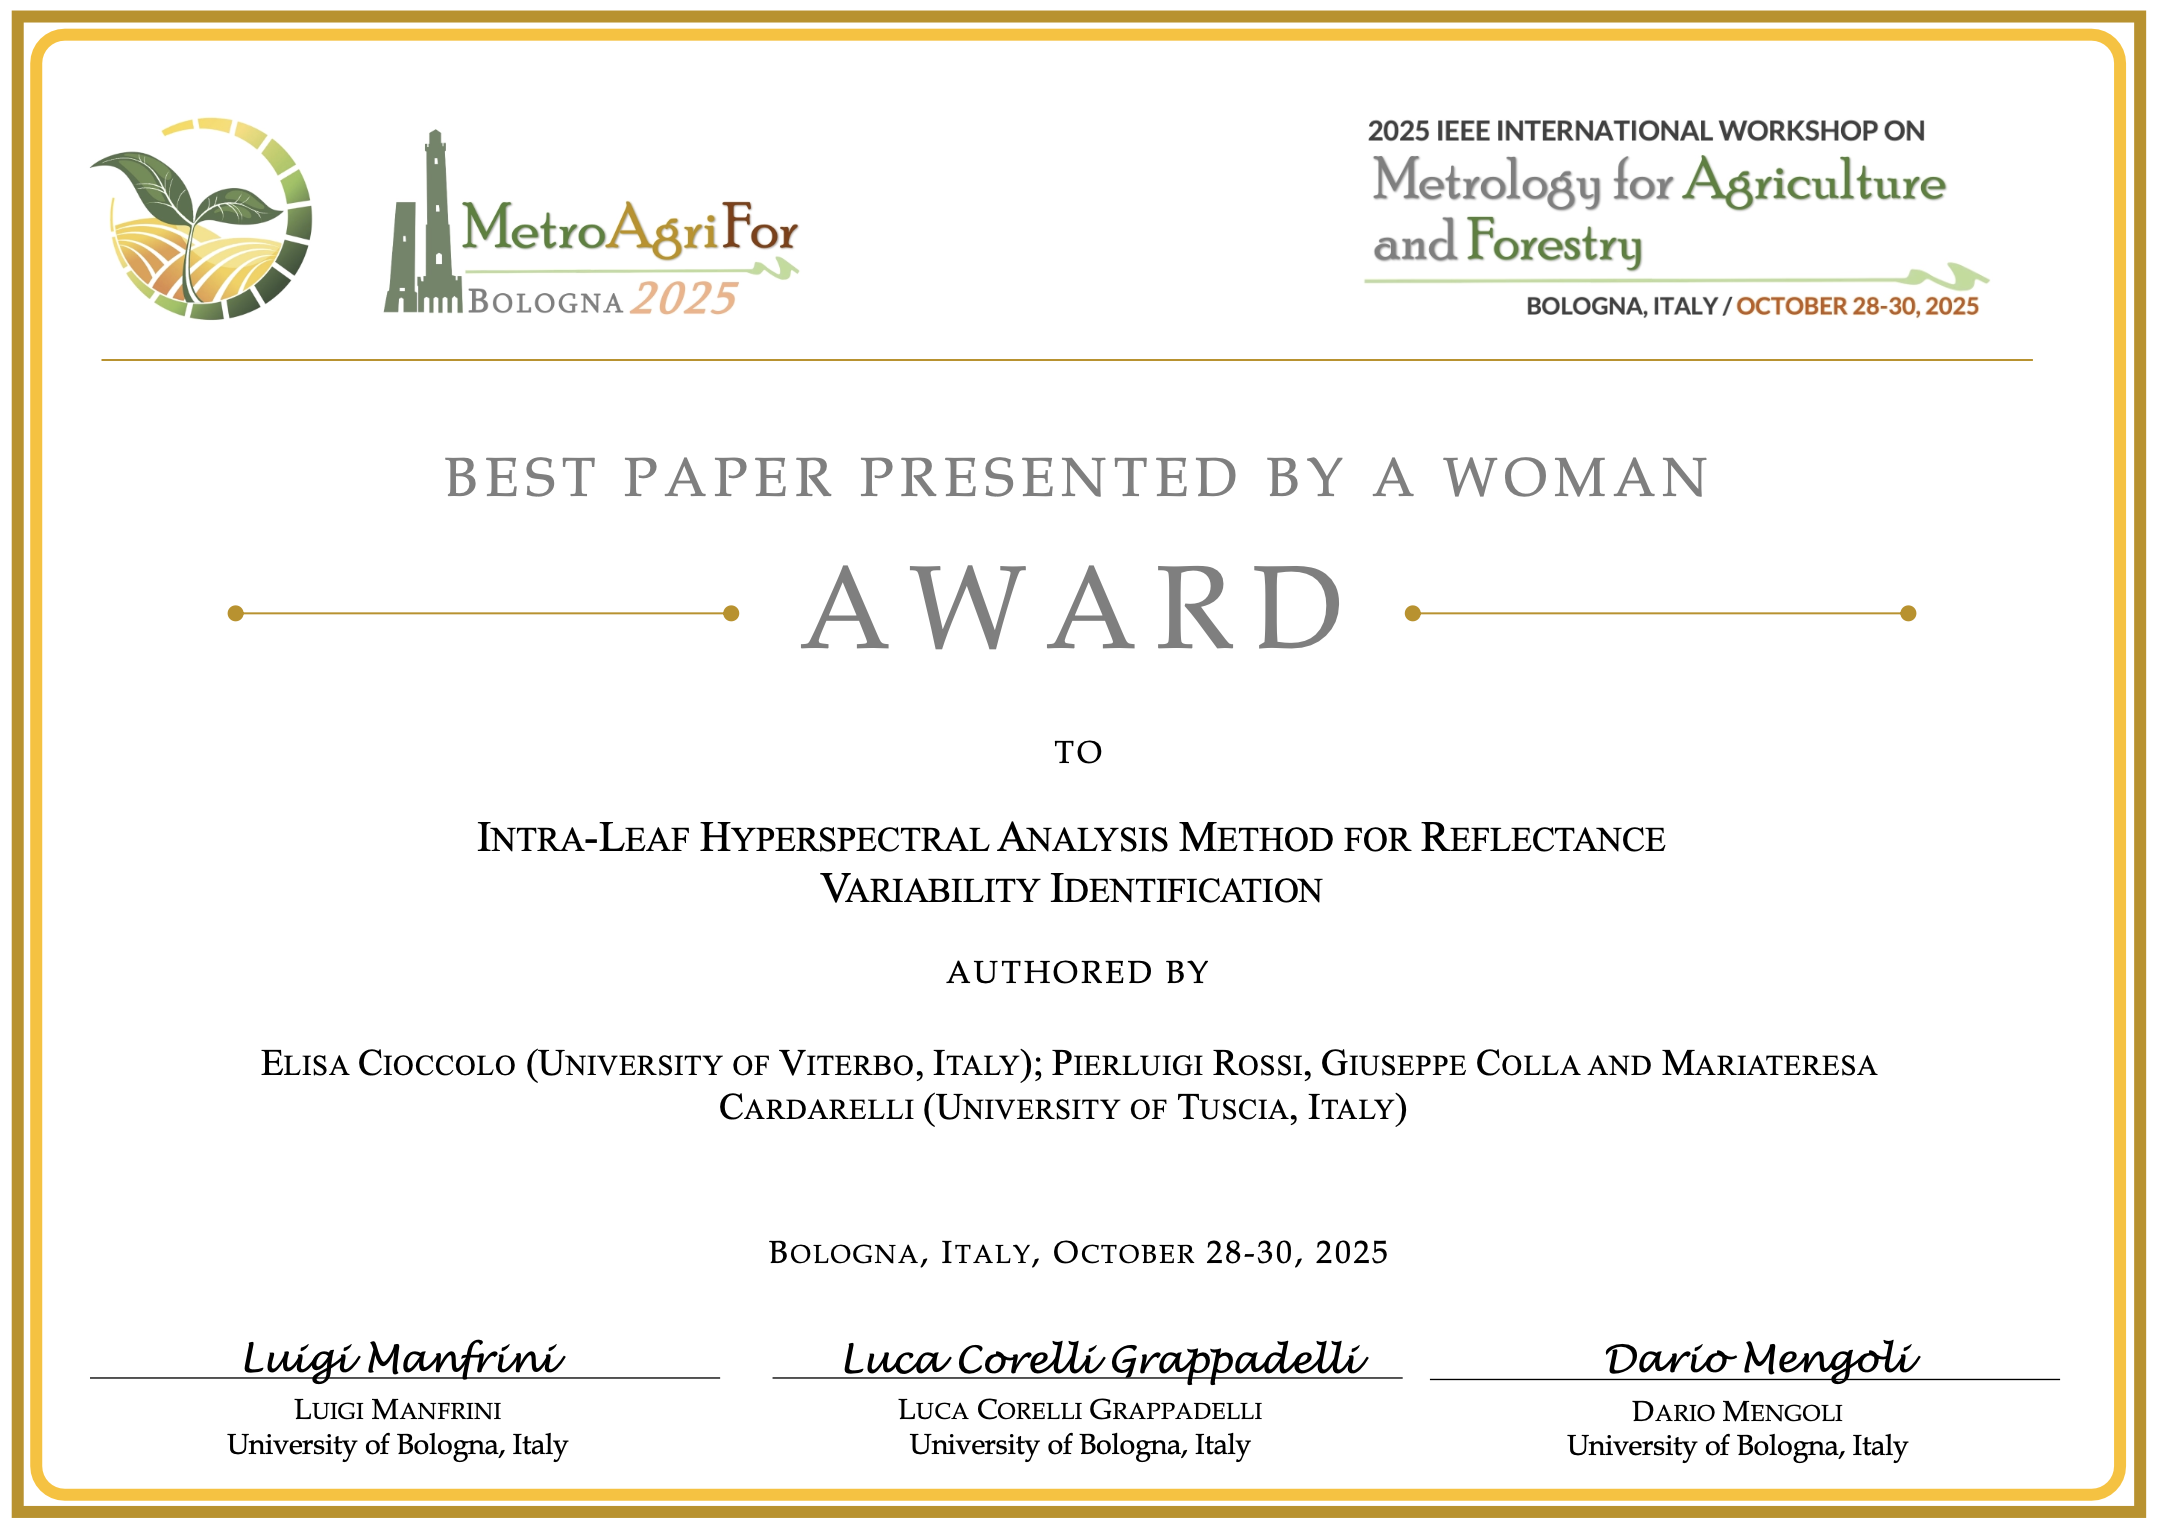The width and height of the screenshot is (2158, 1534).
Task: Click the Bologna, Italy date line near bottom
Action: (1078, 1253)
